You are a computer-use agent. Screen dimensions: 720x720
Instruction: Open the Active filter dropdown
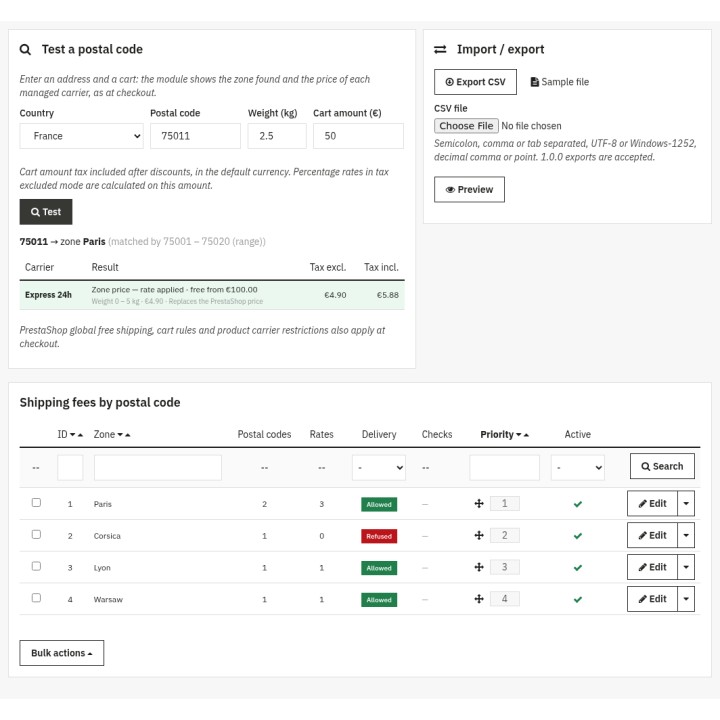(578, 467)
